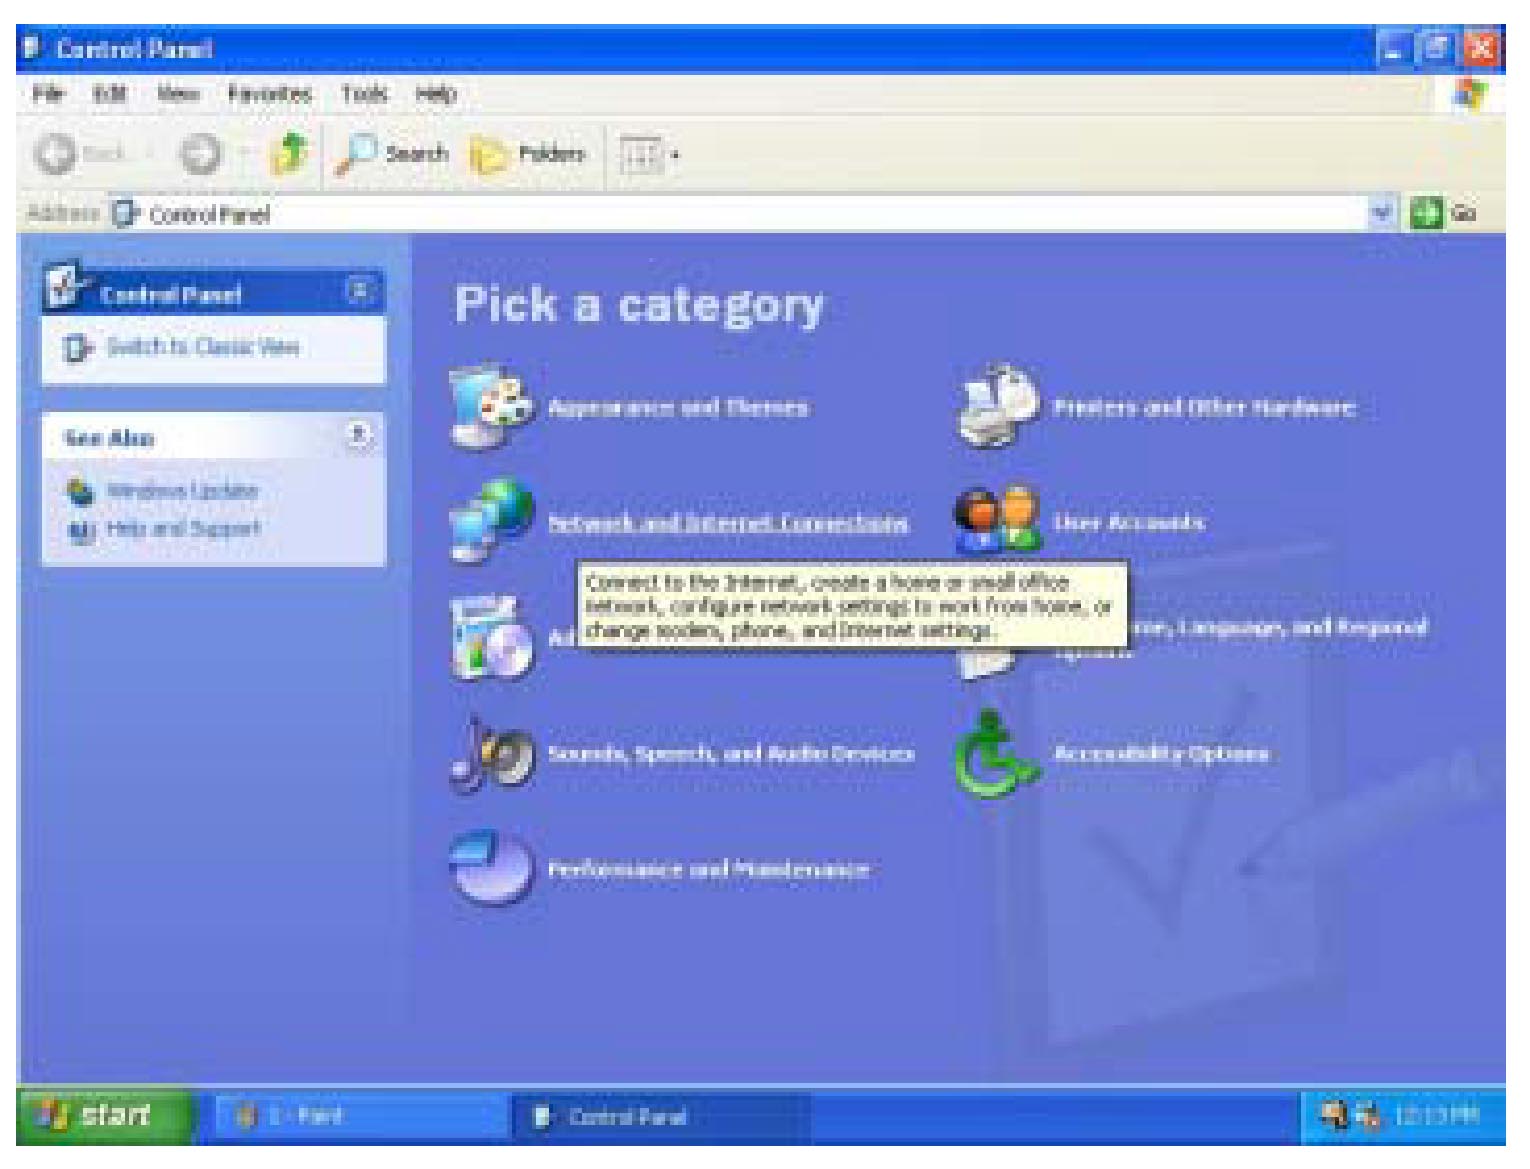Open the Help menu
This screenshot has width=1530, height=1169.
point(436,94)
